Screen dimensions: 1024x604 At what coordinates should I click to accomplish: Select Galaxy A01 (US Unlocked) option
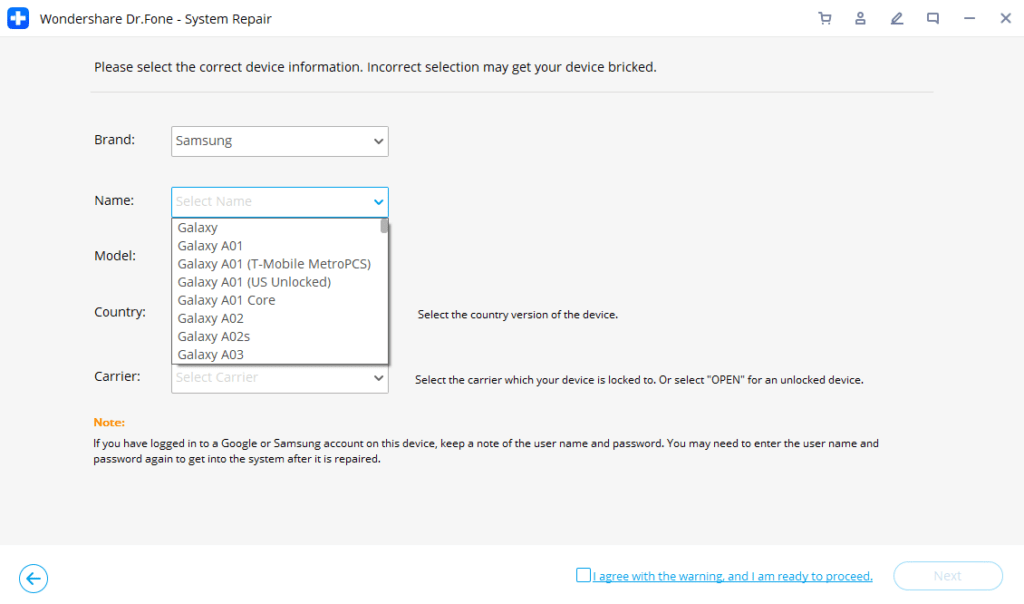pos(254,282)
